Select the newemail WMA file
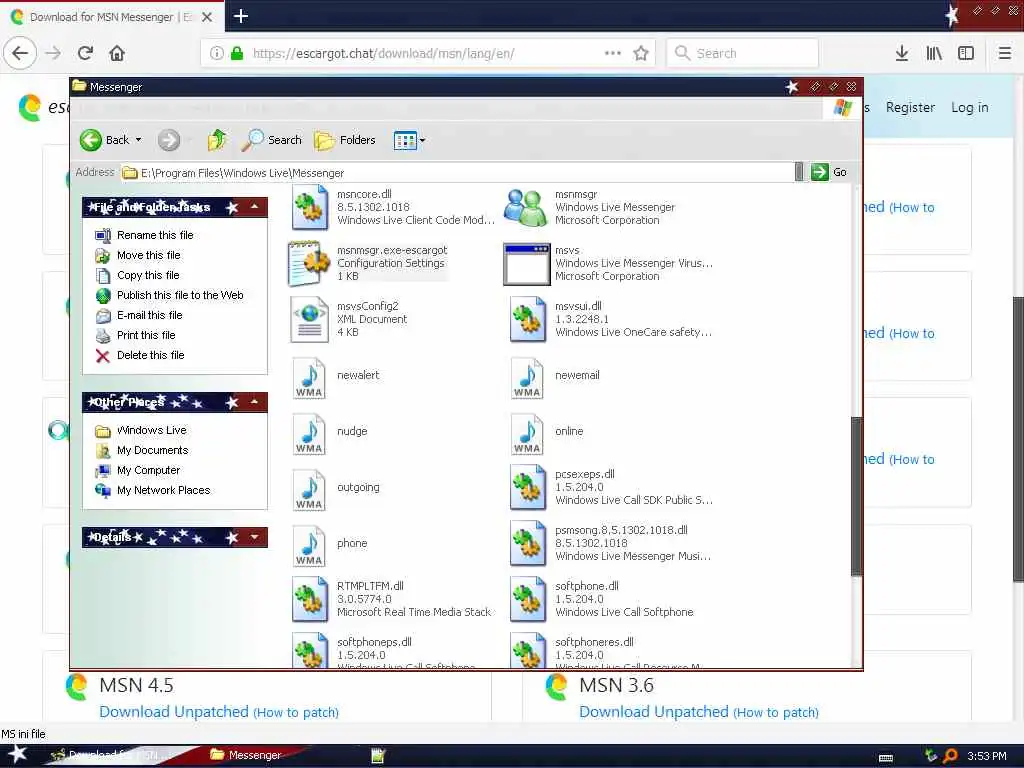 (528, 377)
